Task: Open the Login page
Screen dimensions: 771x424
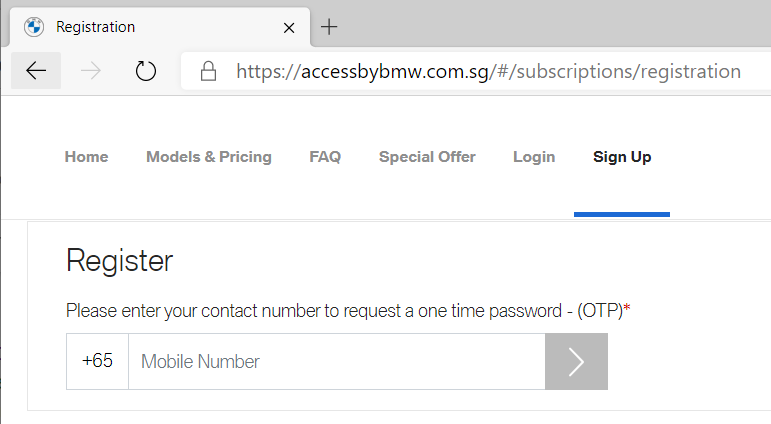Action: pyautogui.click(x=534, y=157)
